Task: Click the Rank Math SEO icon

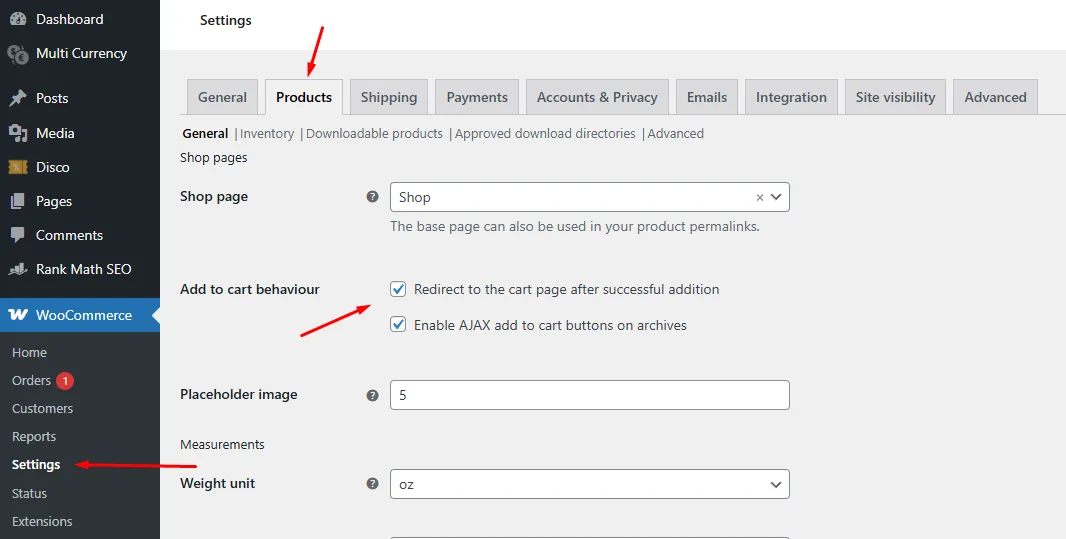Action: (x=17, y=269)
